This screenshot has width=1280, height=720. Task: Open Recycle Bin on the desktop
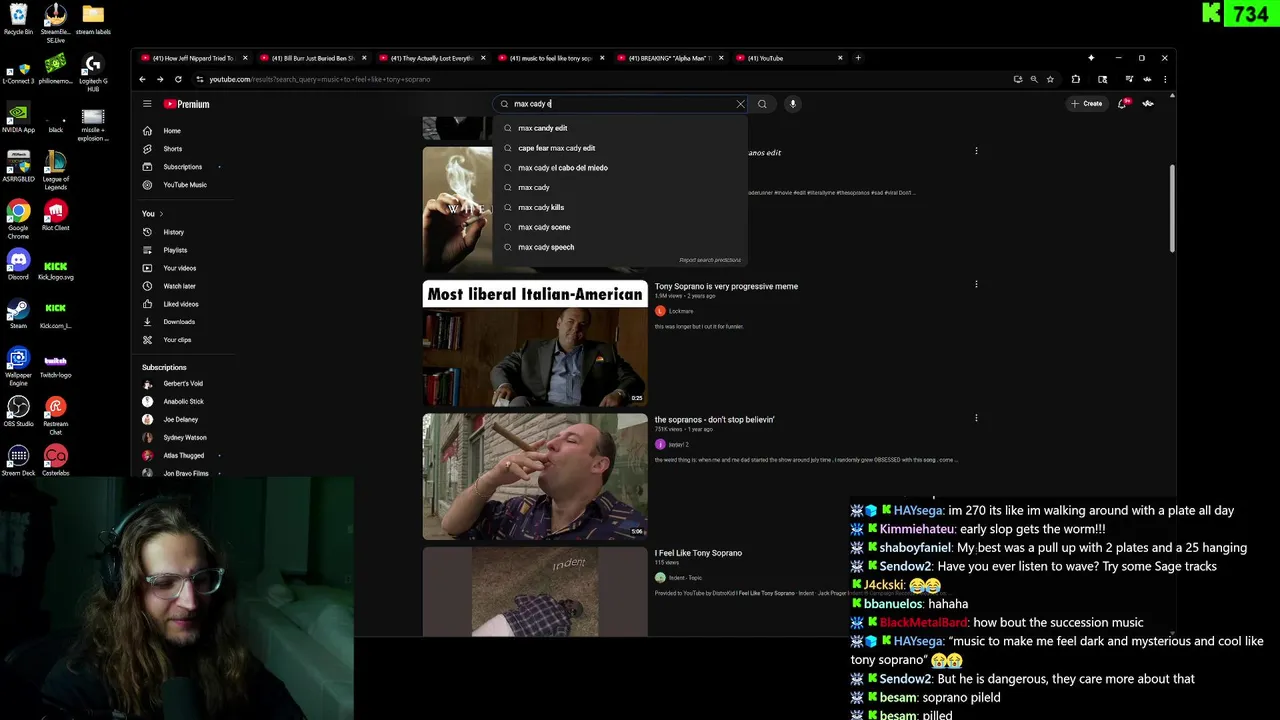18,19
